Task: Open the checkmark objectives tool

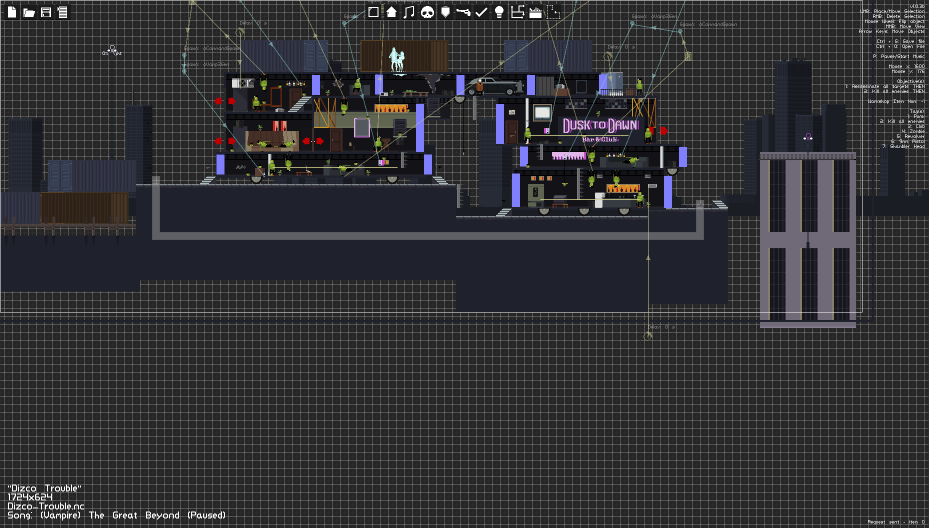Action: pyautogui.click(x=481, y=12)
